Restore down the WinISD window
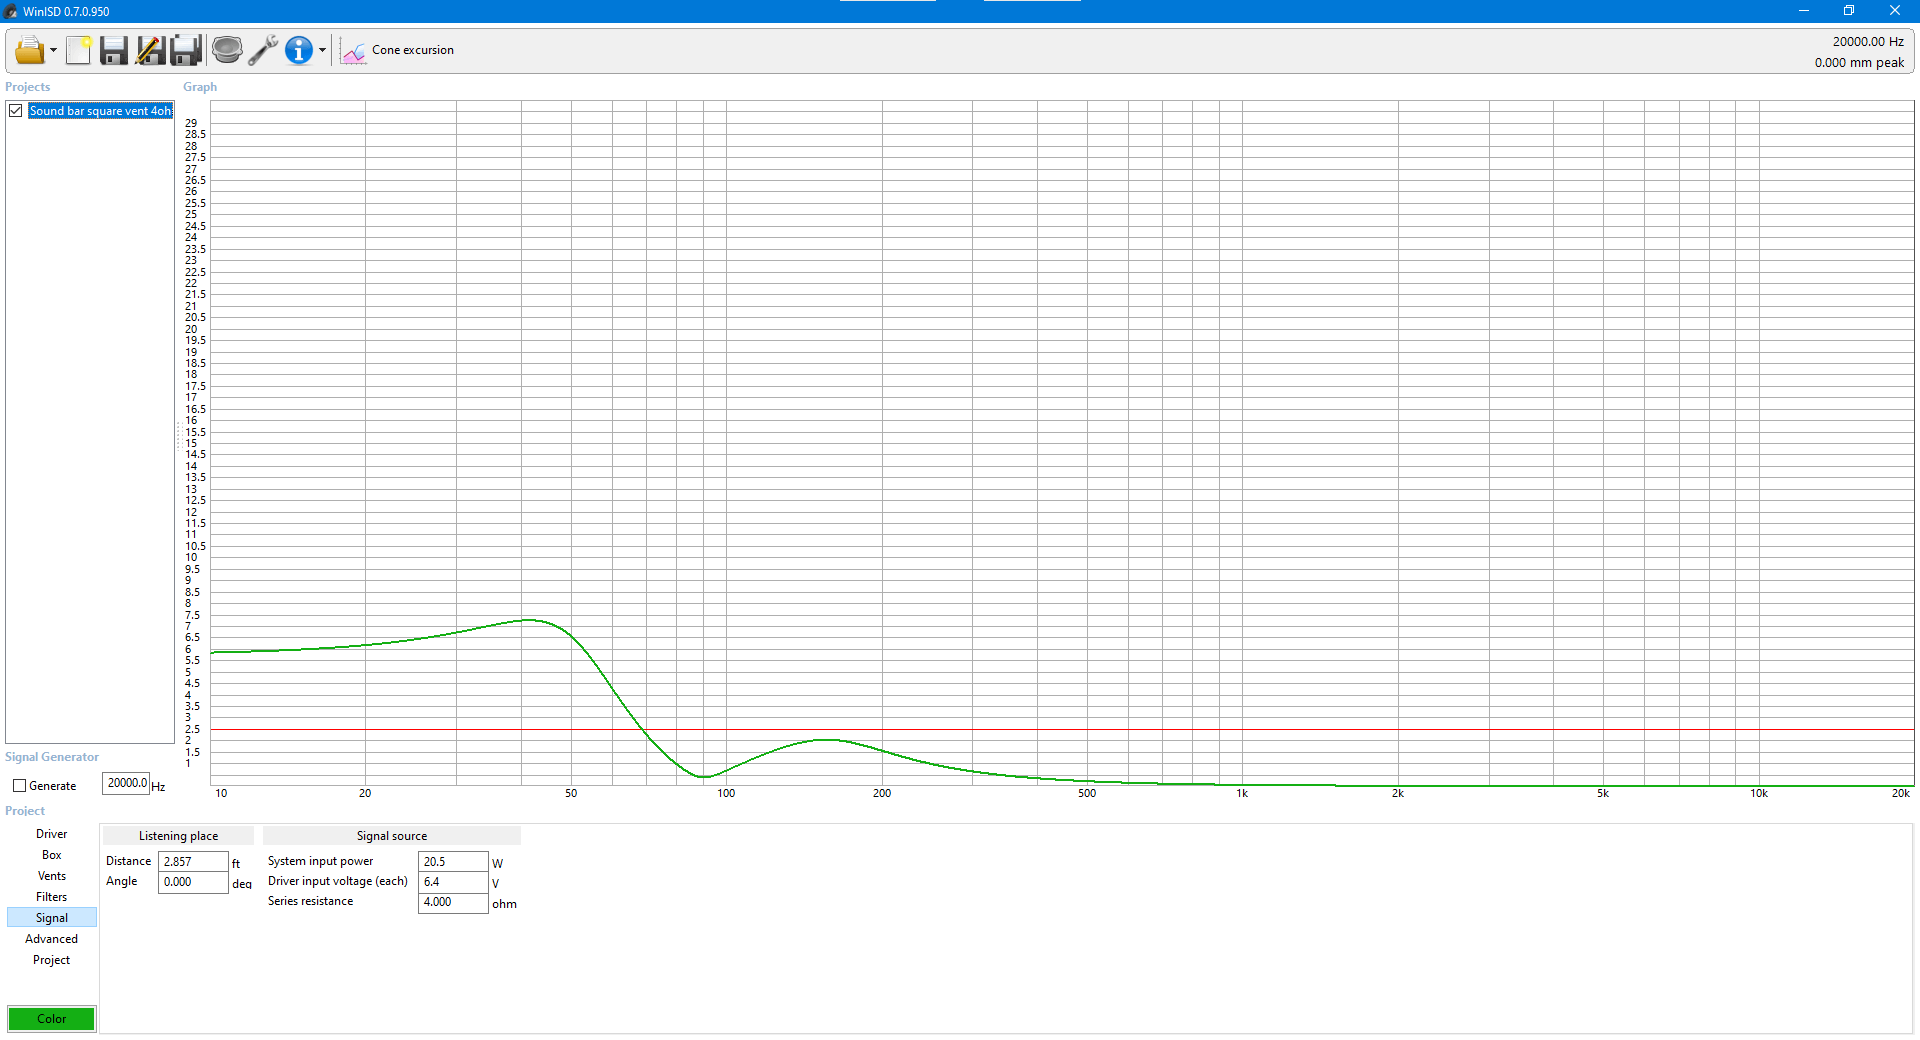Image resolution: width=1920 pixels, height=1040 pixels. [1849, 11]
